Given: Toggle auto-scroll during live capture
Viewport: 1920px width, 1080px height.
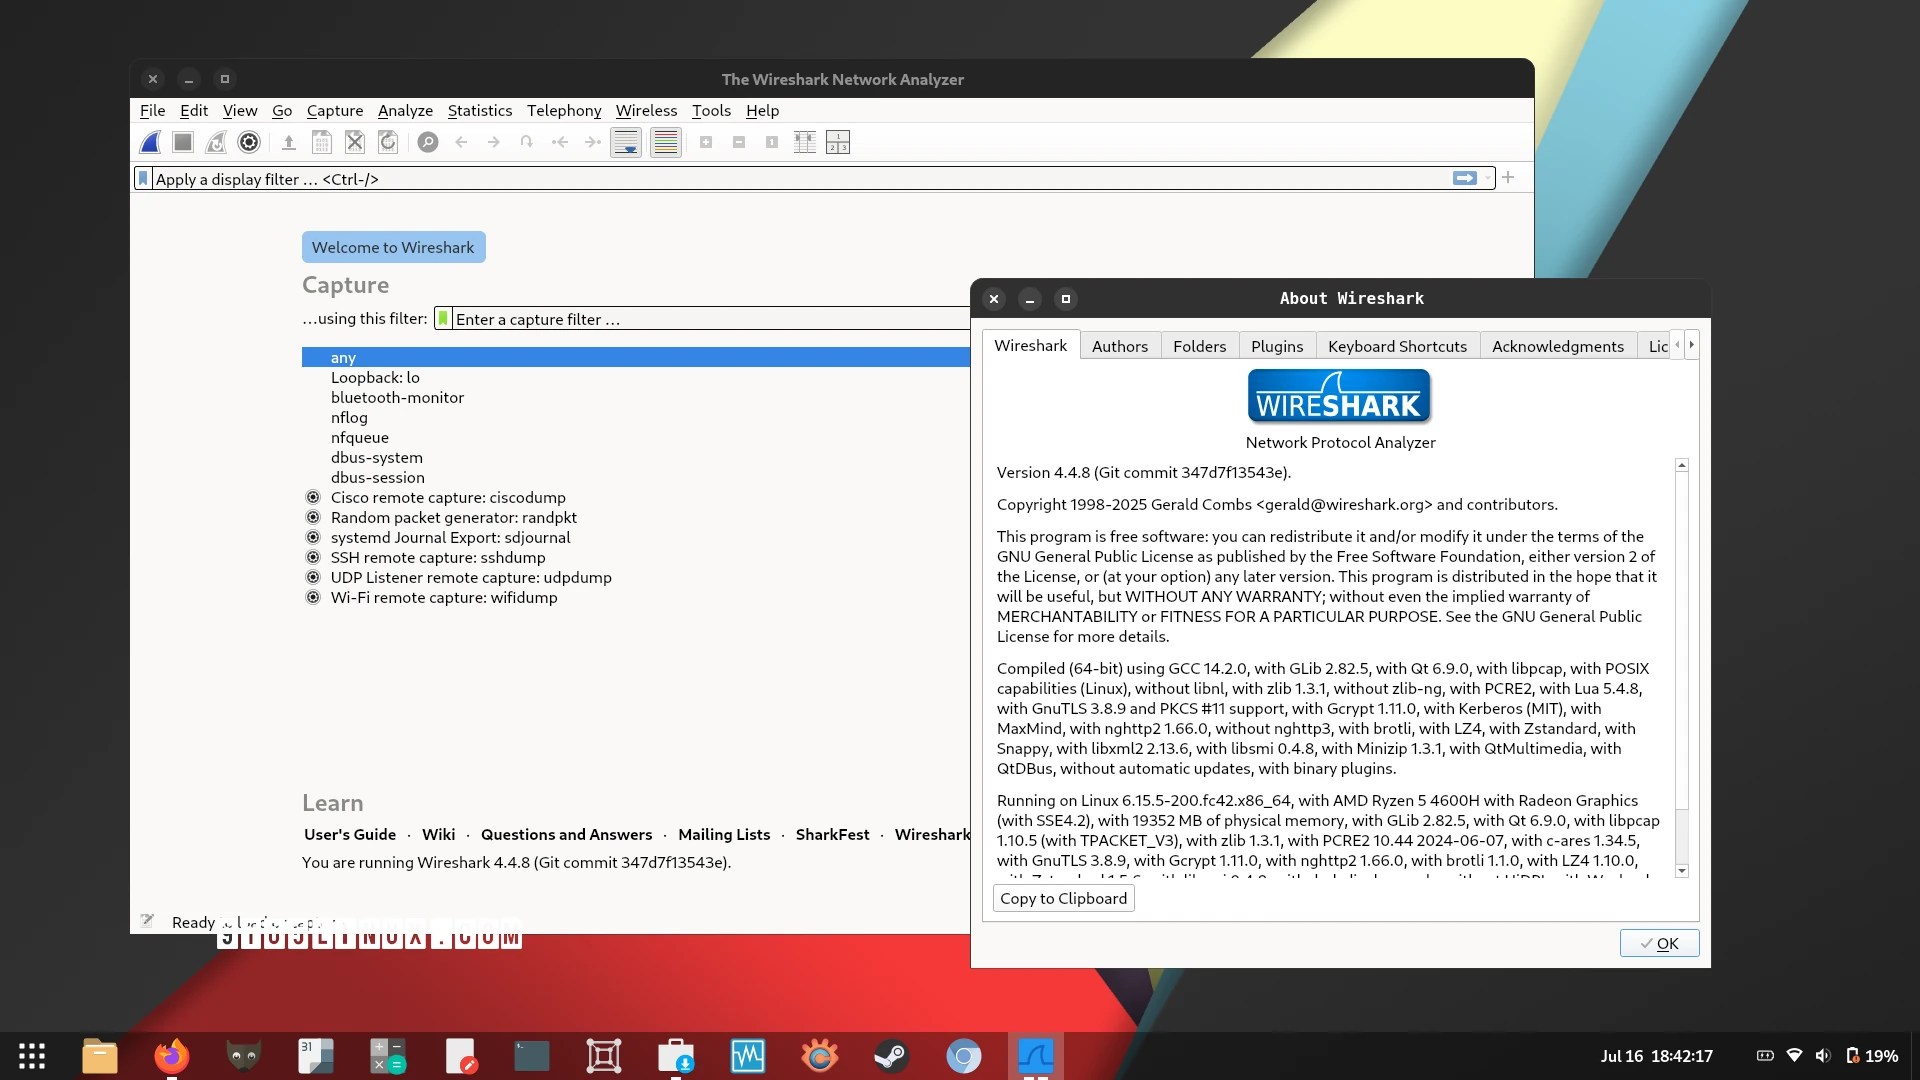Looking at the screenshot, I should pos(626,142).
